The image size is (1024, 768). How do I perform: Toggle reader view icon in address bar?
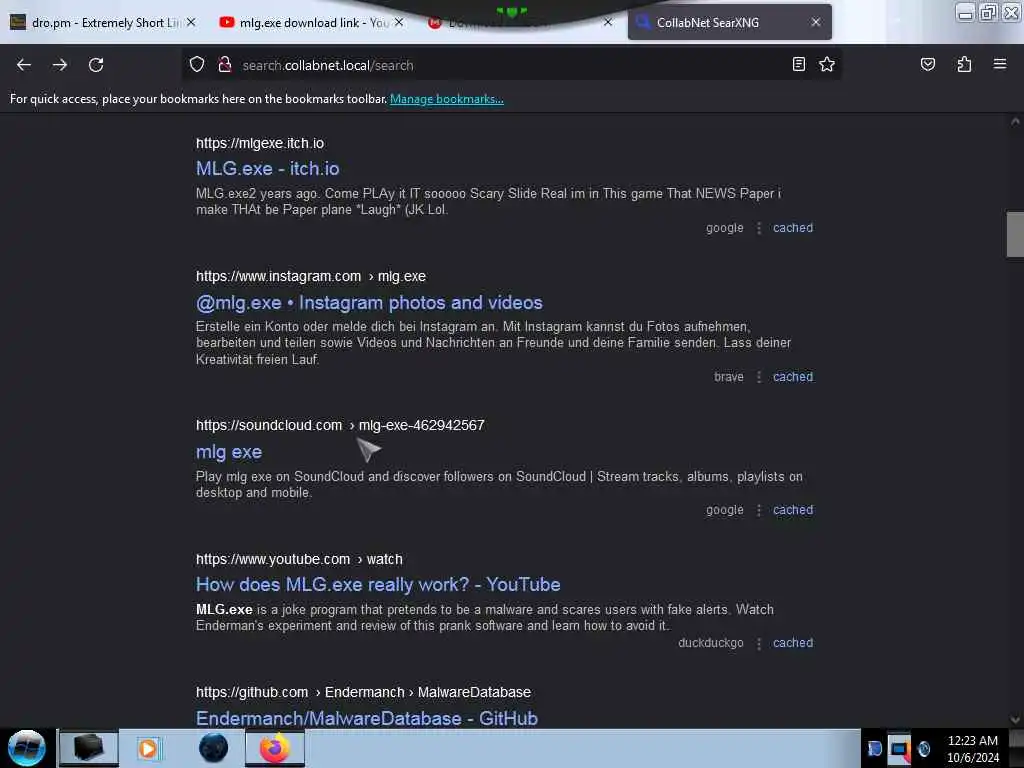798,64
